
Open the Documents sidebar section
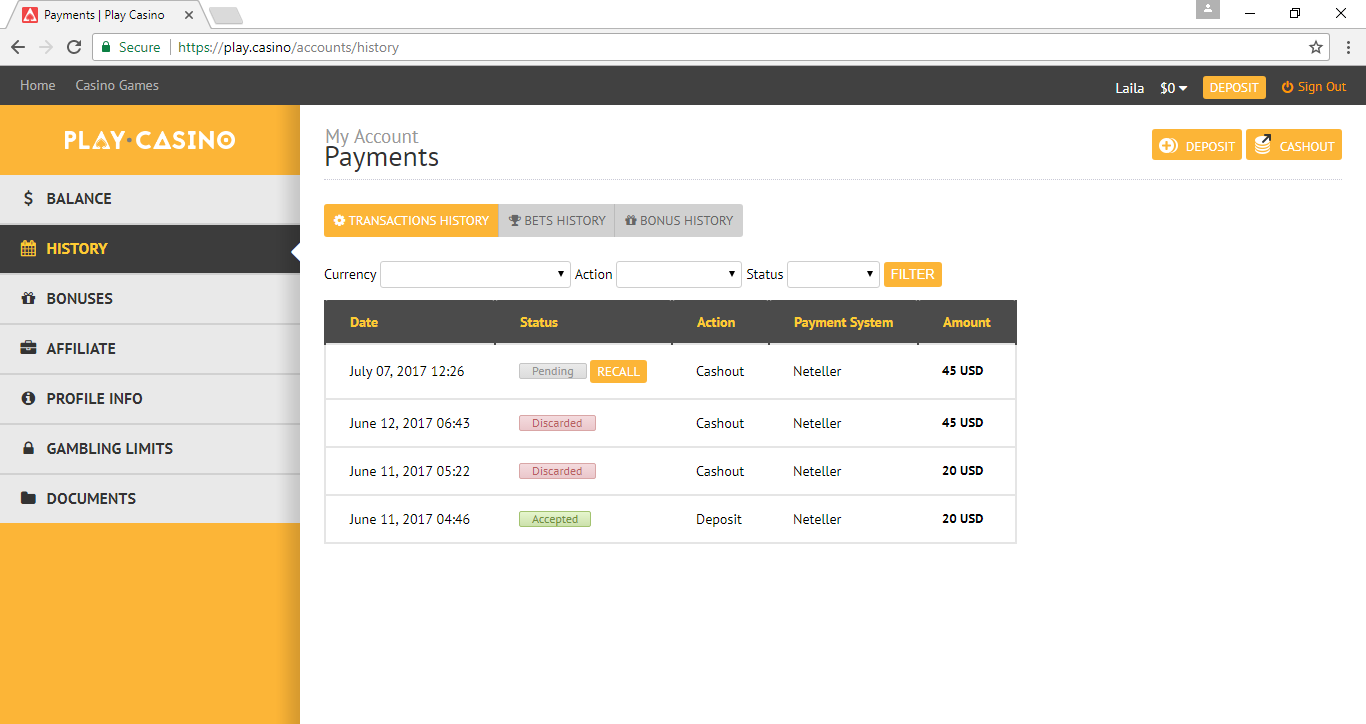pyautogui.click(x=150, y=499)
